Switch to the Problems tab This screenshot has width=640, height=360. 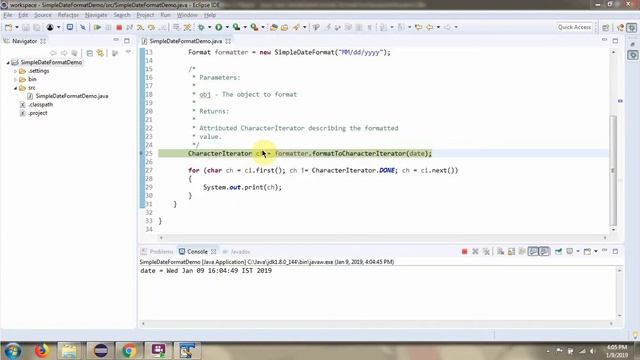(x=157, y=251)
